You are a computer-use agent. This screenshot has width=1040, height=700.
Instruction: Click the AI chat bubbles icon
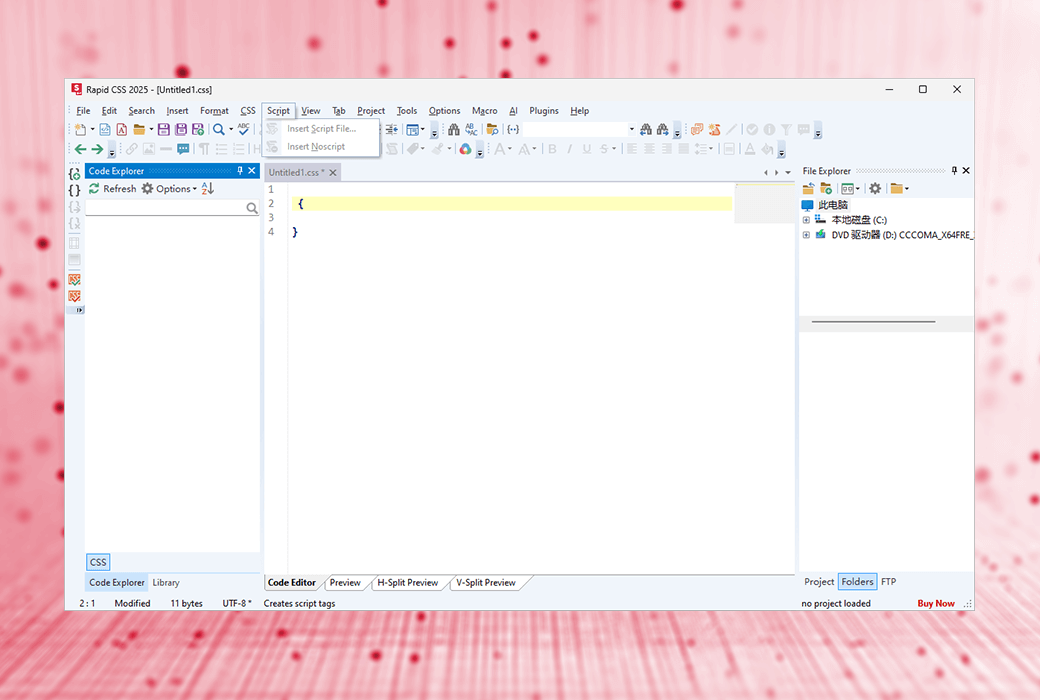[697, 129]
